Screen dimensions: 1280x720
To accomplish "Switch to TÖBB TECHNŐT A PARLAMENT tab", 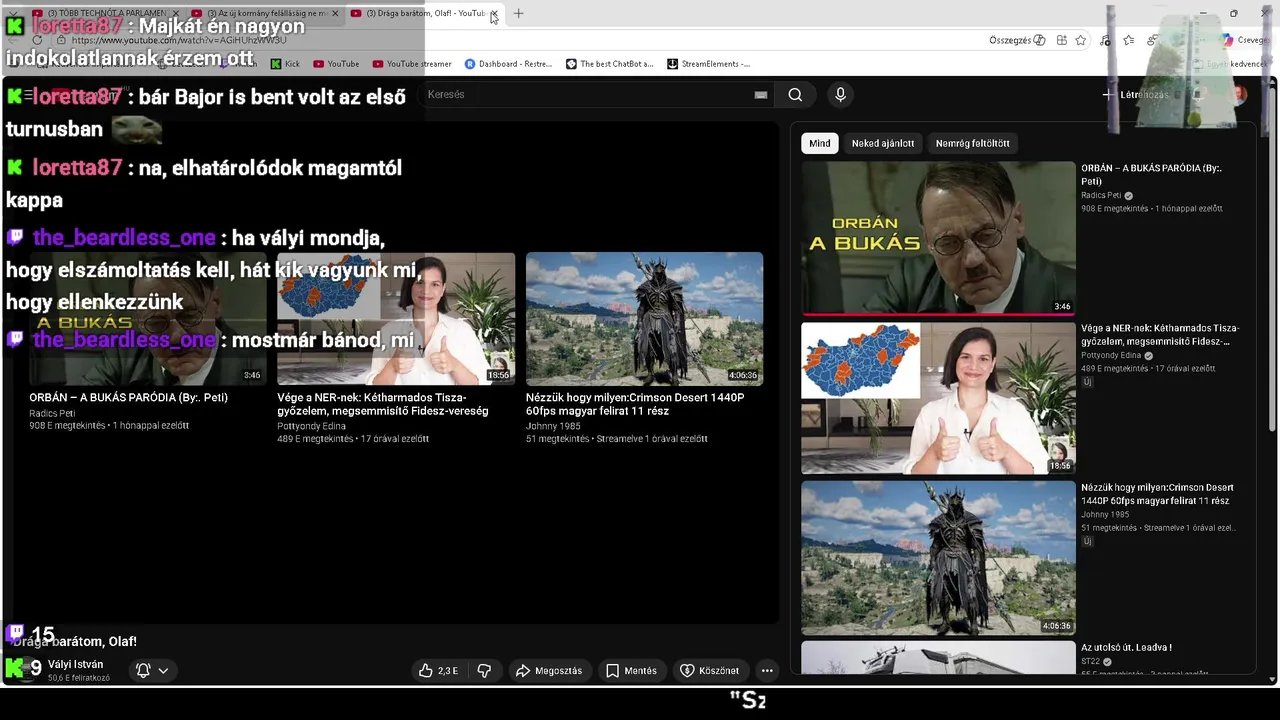I will pos(104,14).
